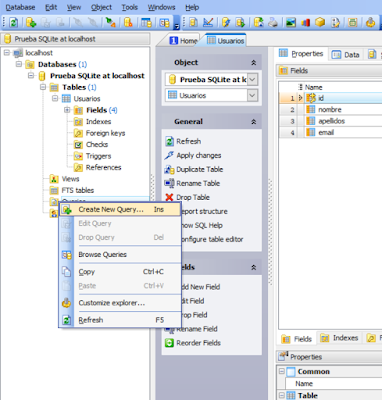This screenshot has height=400, width=382.
Task: Click the SQL script lightning toolbar icon
Action: pyautogui.click(x=226, y=23)
